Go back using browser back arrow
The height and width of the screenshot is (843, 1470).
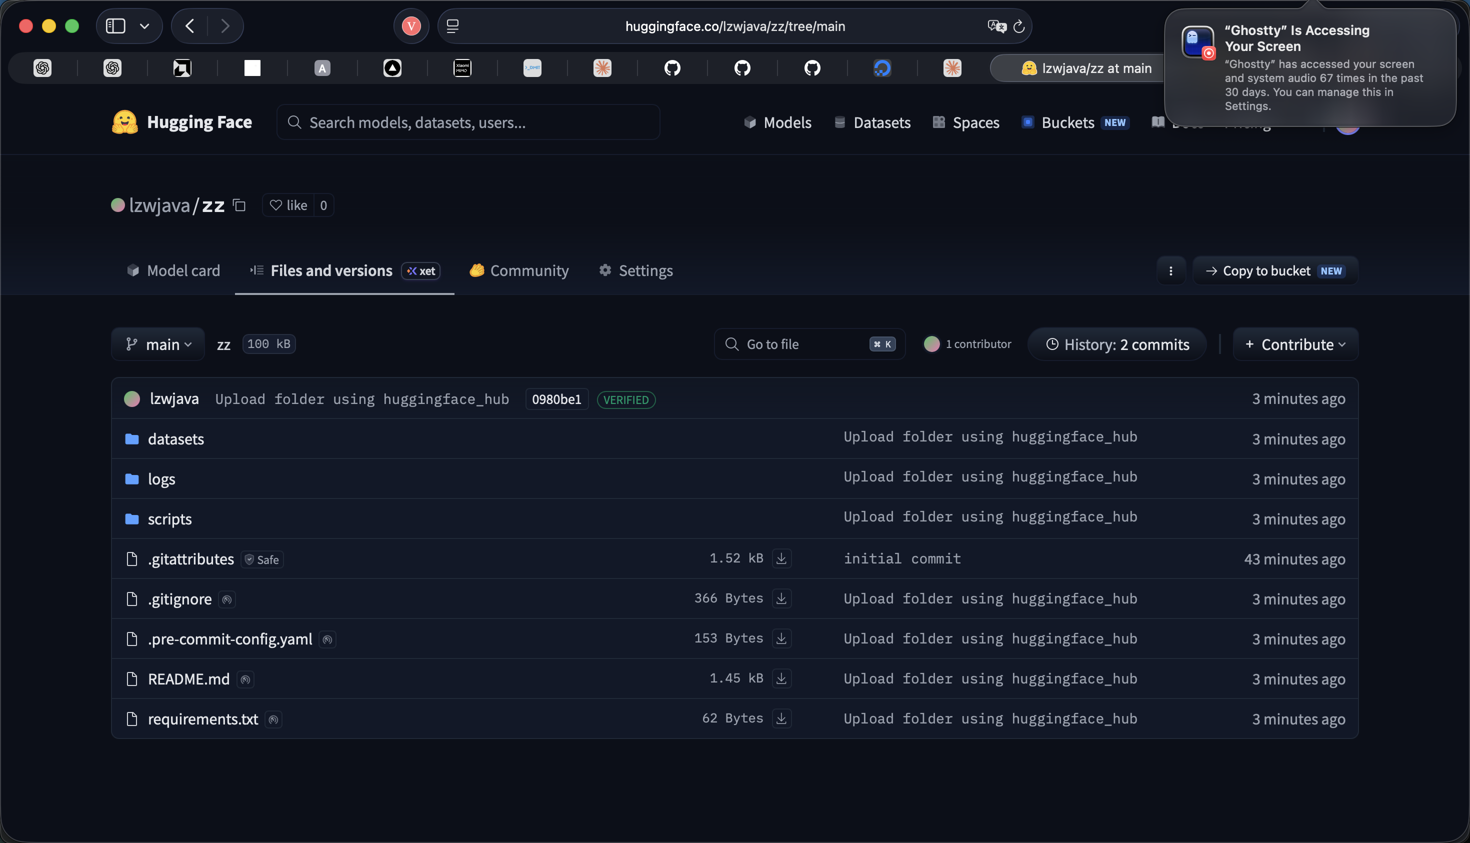click(190, 26)
